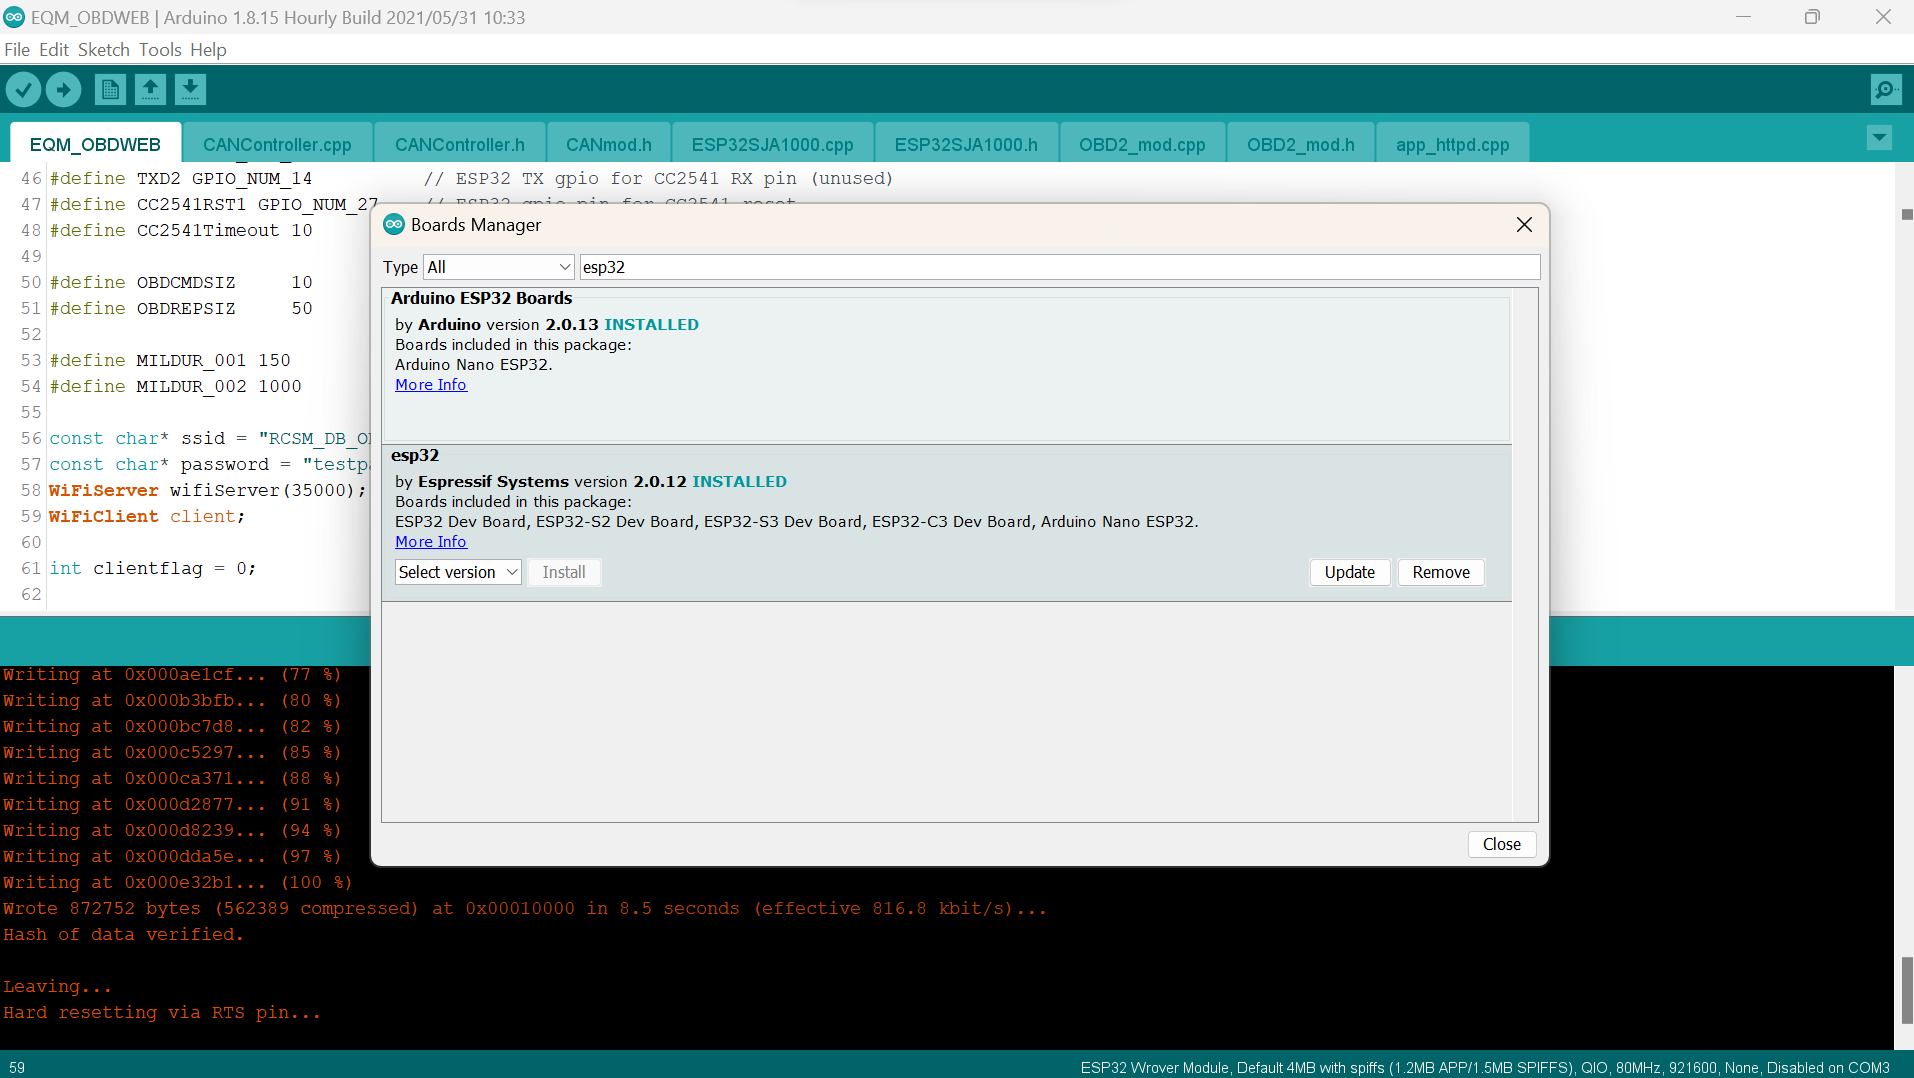Open the Tools menu
This screenshot has width=1914, height=1078.
(x=160, y=50)
